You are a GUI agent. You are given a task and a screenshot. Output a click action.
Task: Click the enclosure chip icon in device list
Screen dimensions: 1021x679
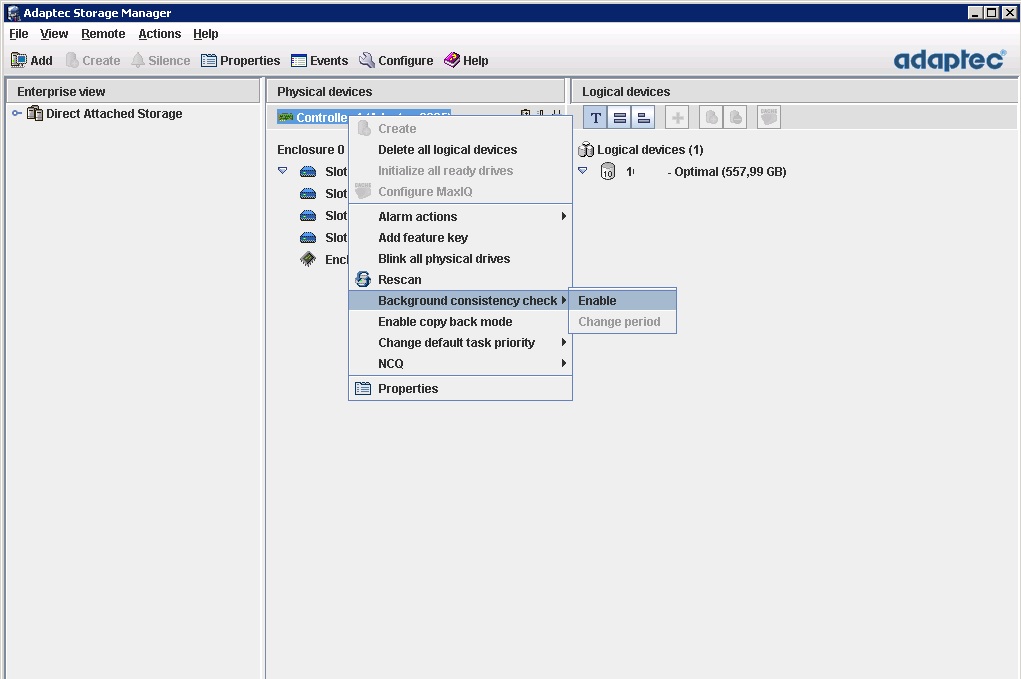coord(308,260)
